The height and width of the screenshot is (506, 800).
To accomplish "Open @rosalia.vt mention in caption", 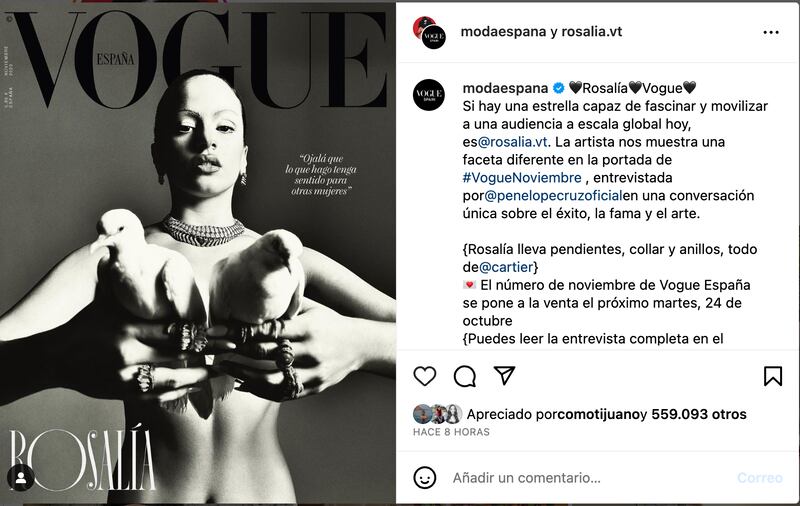I will [x=512, y=142].
